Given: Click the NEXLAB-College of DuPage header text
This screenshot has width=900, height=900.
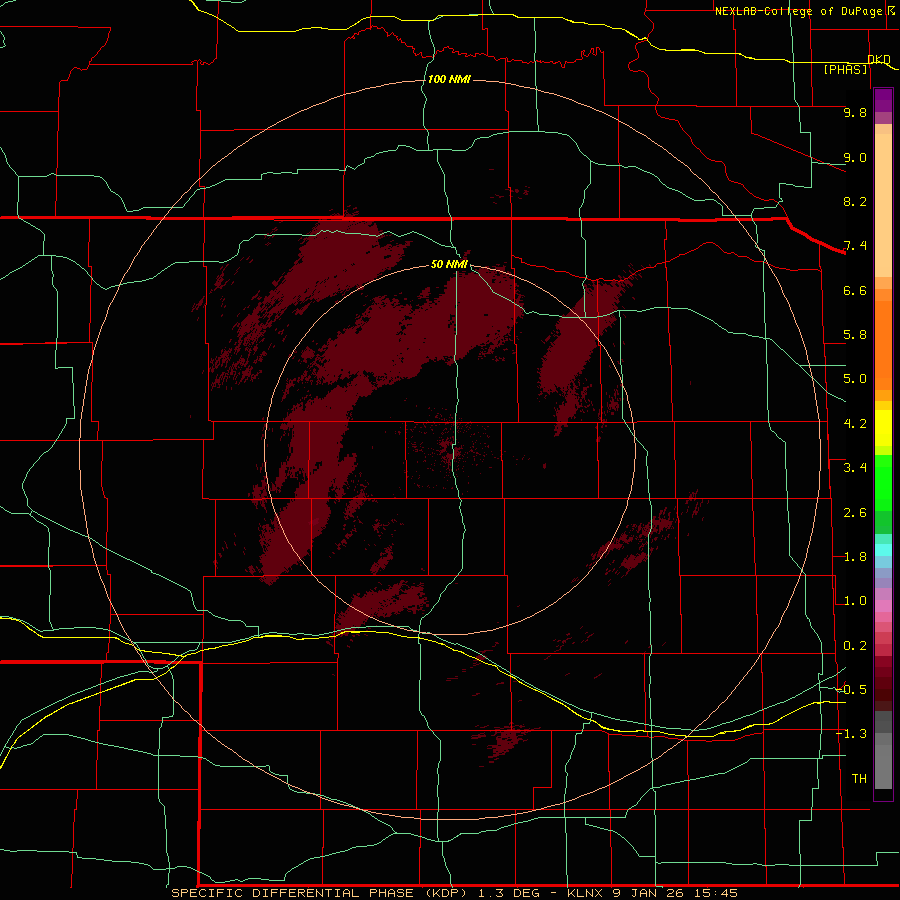Looking at the screenshot, I should [x=799, y=11].
